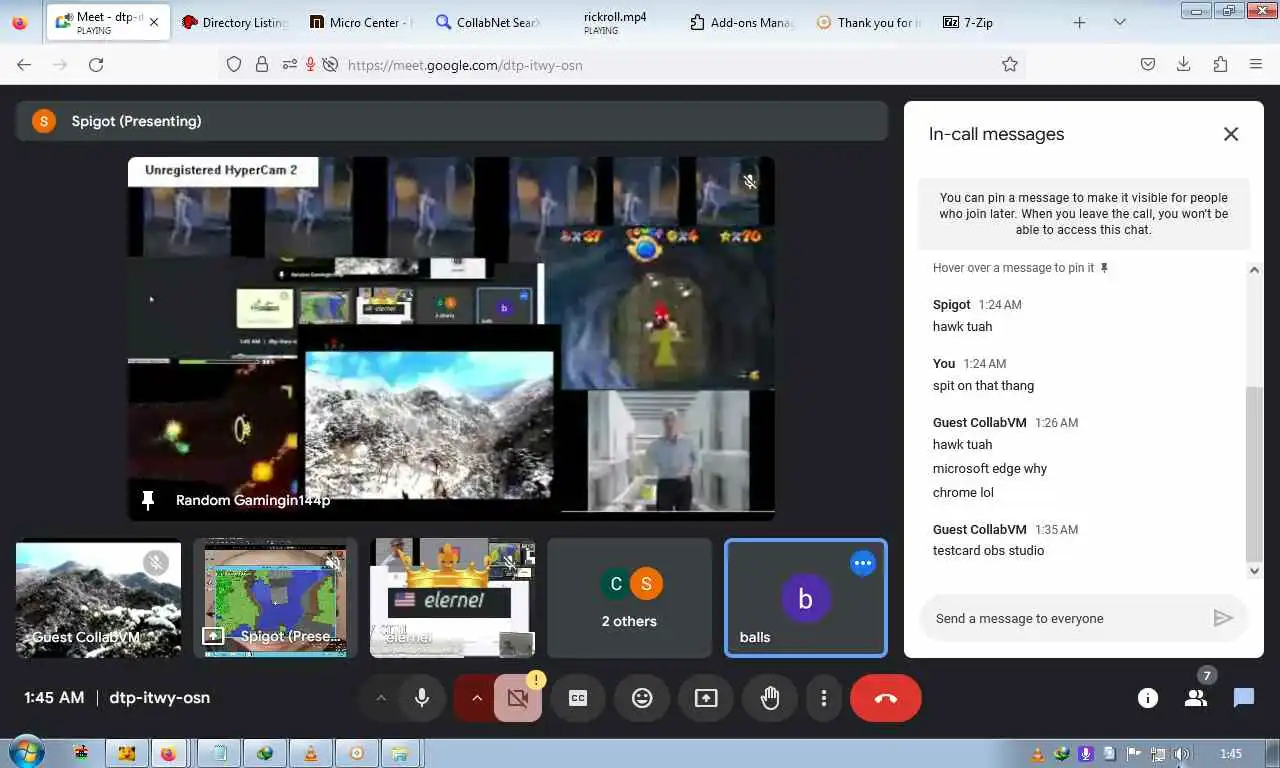Close the In-call messages panel

(1231, 134)
